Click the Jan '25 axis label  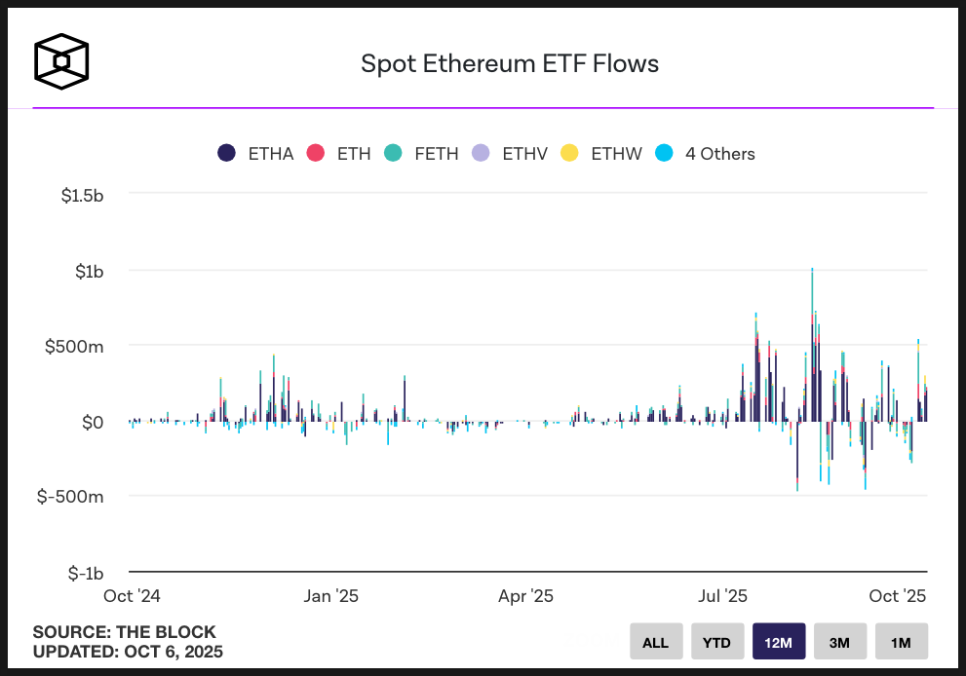[331, 596]
